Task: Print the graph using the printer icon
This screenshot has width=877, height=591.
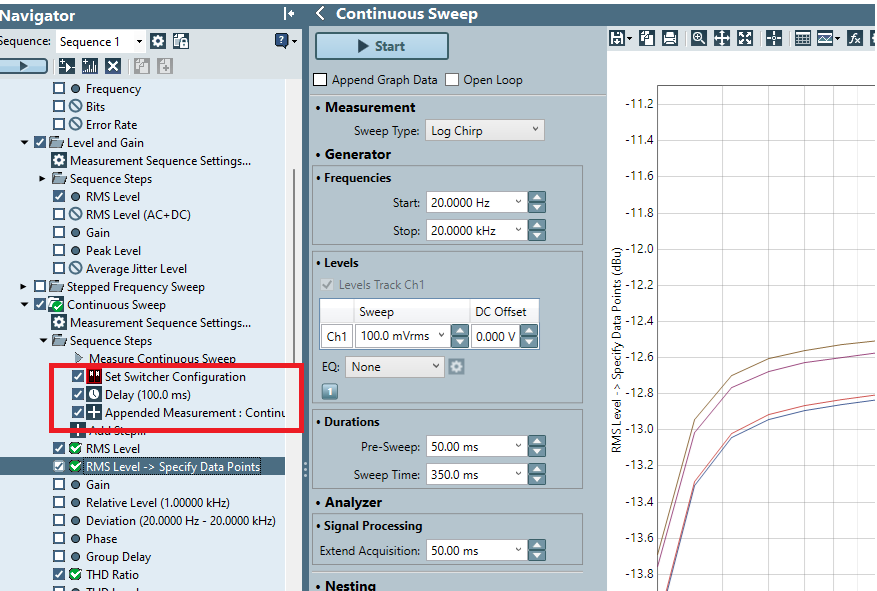Action: 670,38
